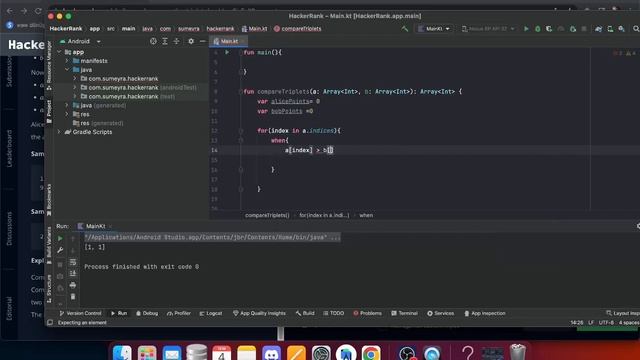Click Run with Coverage icon in toolbar

coord(549,29)
